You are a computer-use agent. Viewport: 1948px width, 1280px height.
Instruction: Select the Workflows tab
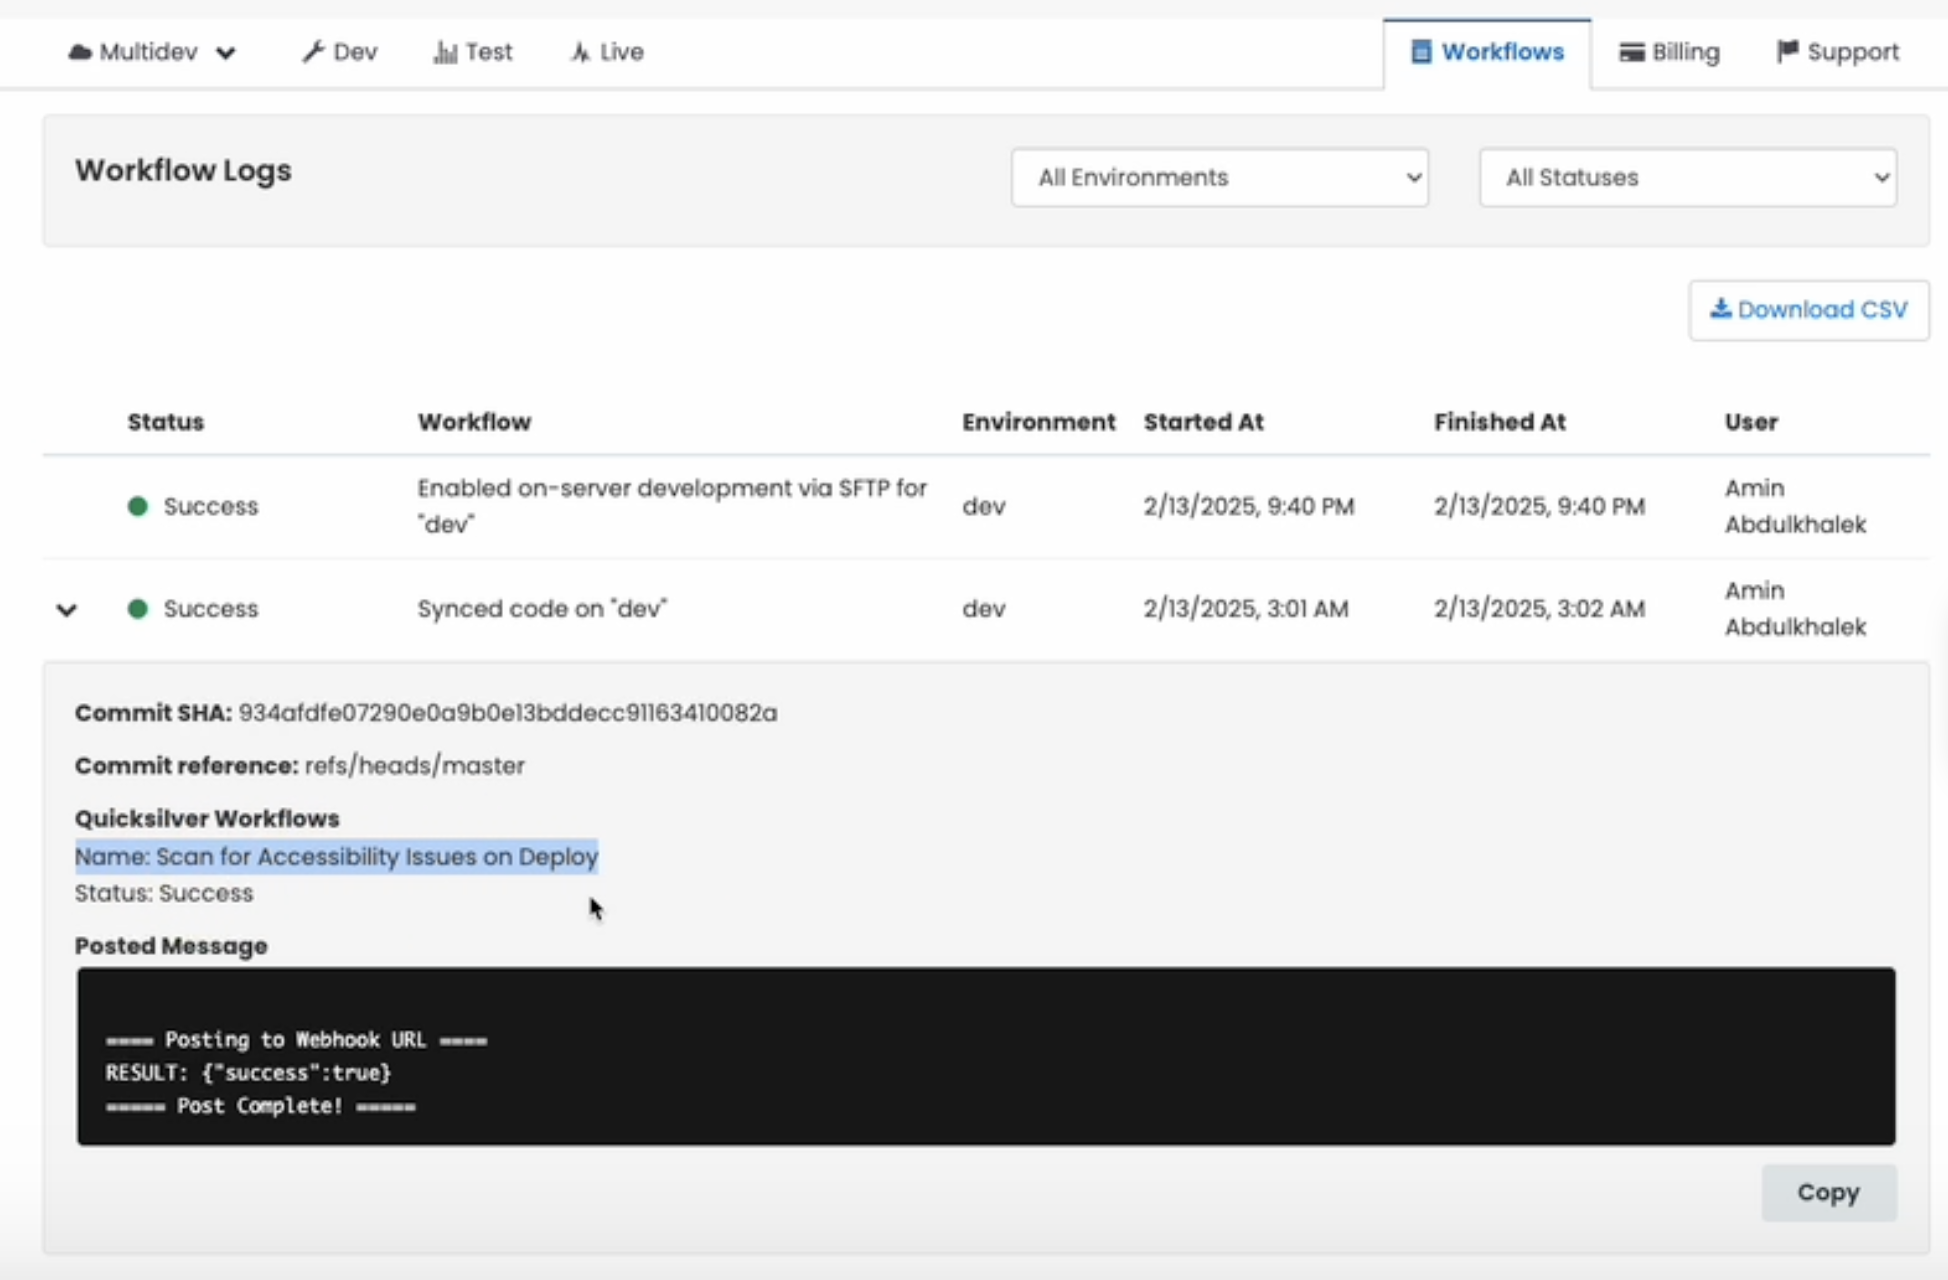pyautogui.click(x=1487, y=51)
